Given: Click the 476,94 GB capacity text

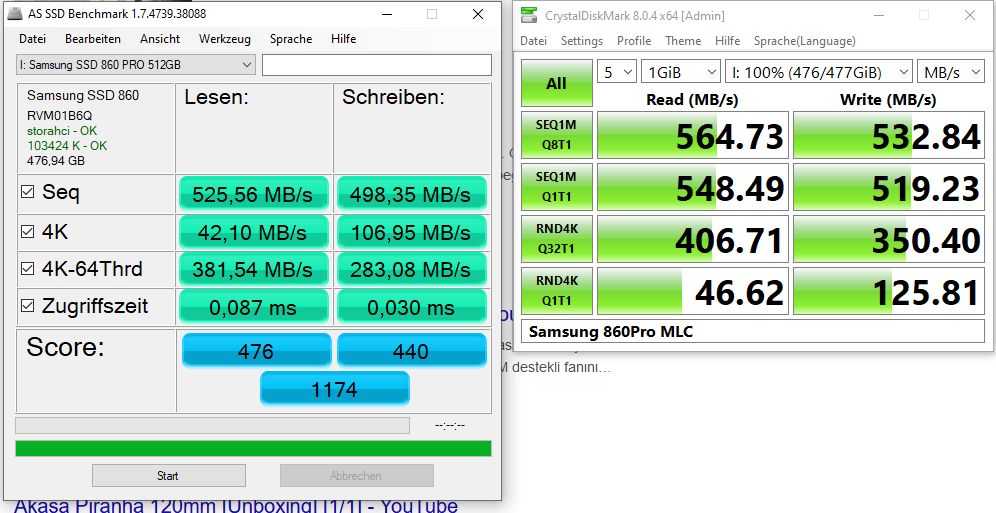Looking at the screenshot, I should click(56, 161).
